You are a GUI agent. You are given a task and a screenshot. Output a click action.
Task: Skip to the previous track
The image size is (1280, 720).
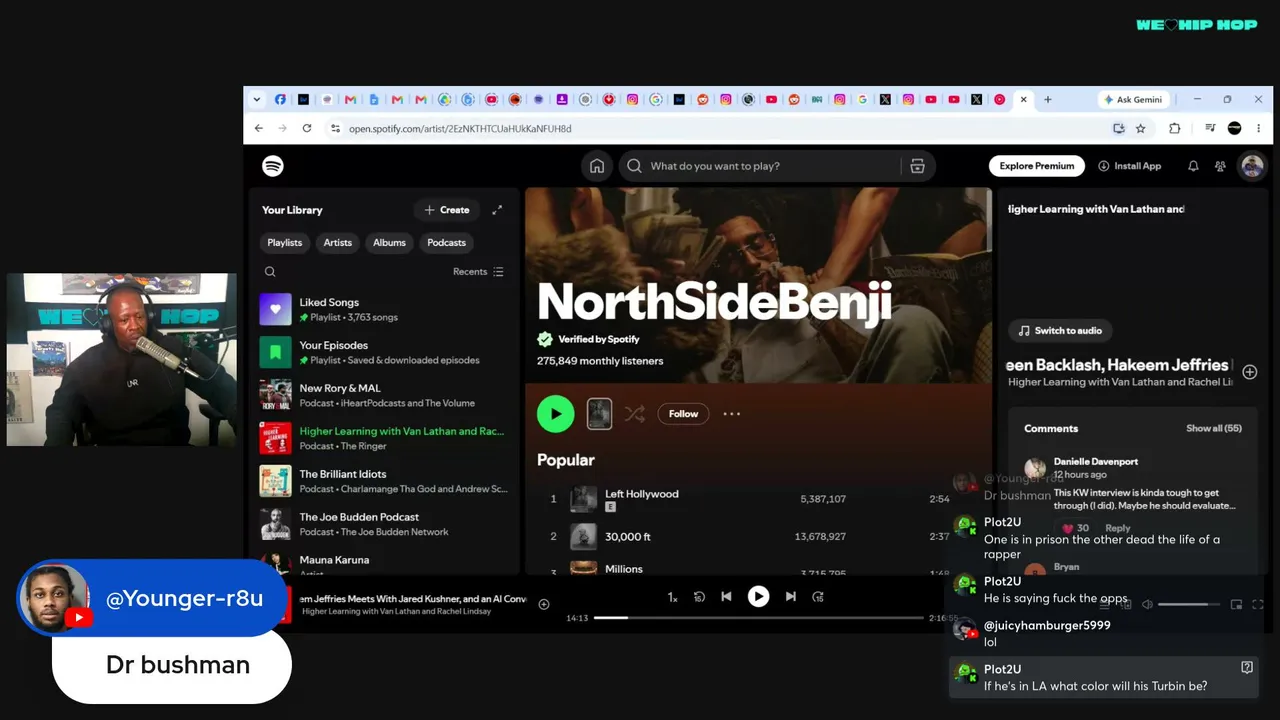[x=726, y=597]
